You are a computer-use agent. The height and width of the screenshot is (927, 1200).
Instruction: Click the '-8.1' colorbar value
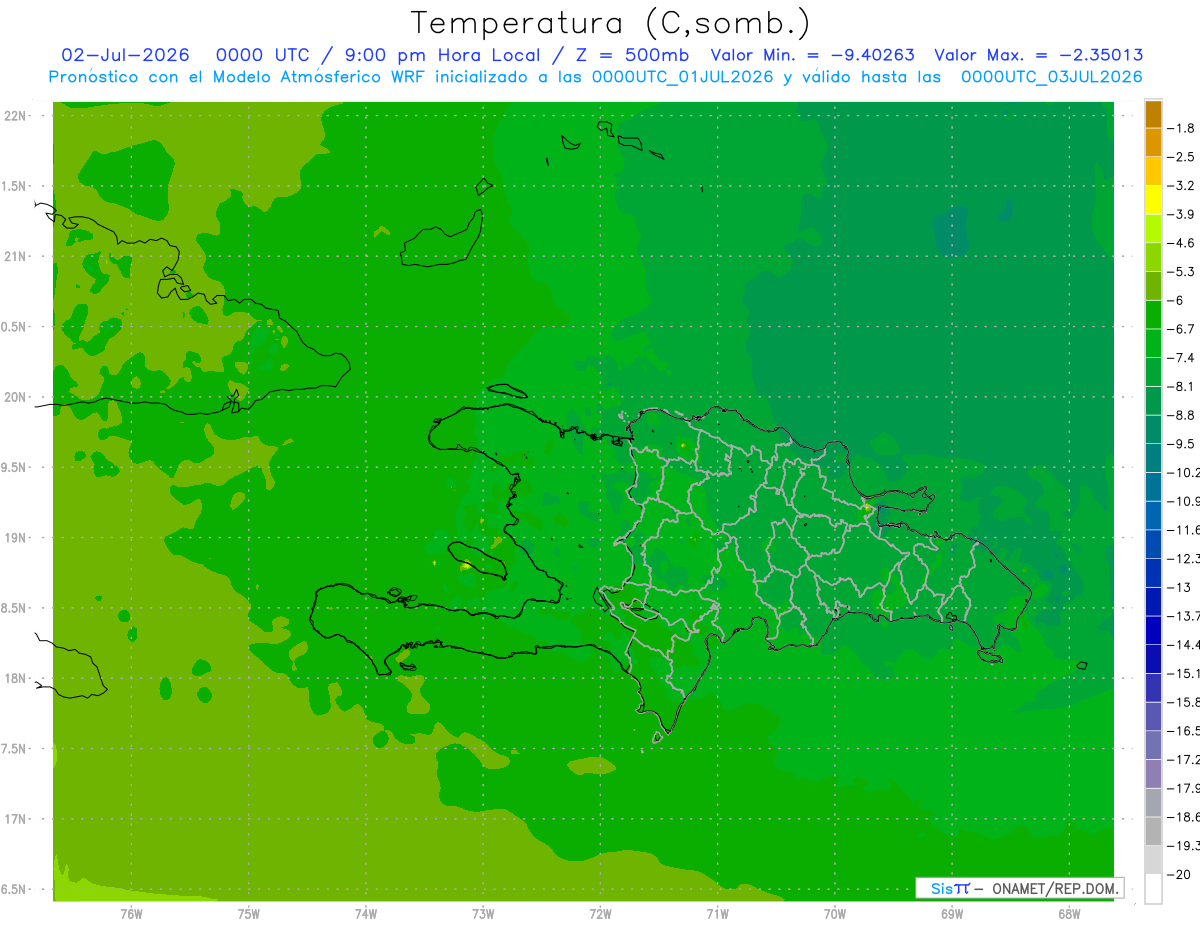(1183, 386)
